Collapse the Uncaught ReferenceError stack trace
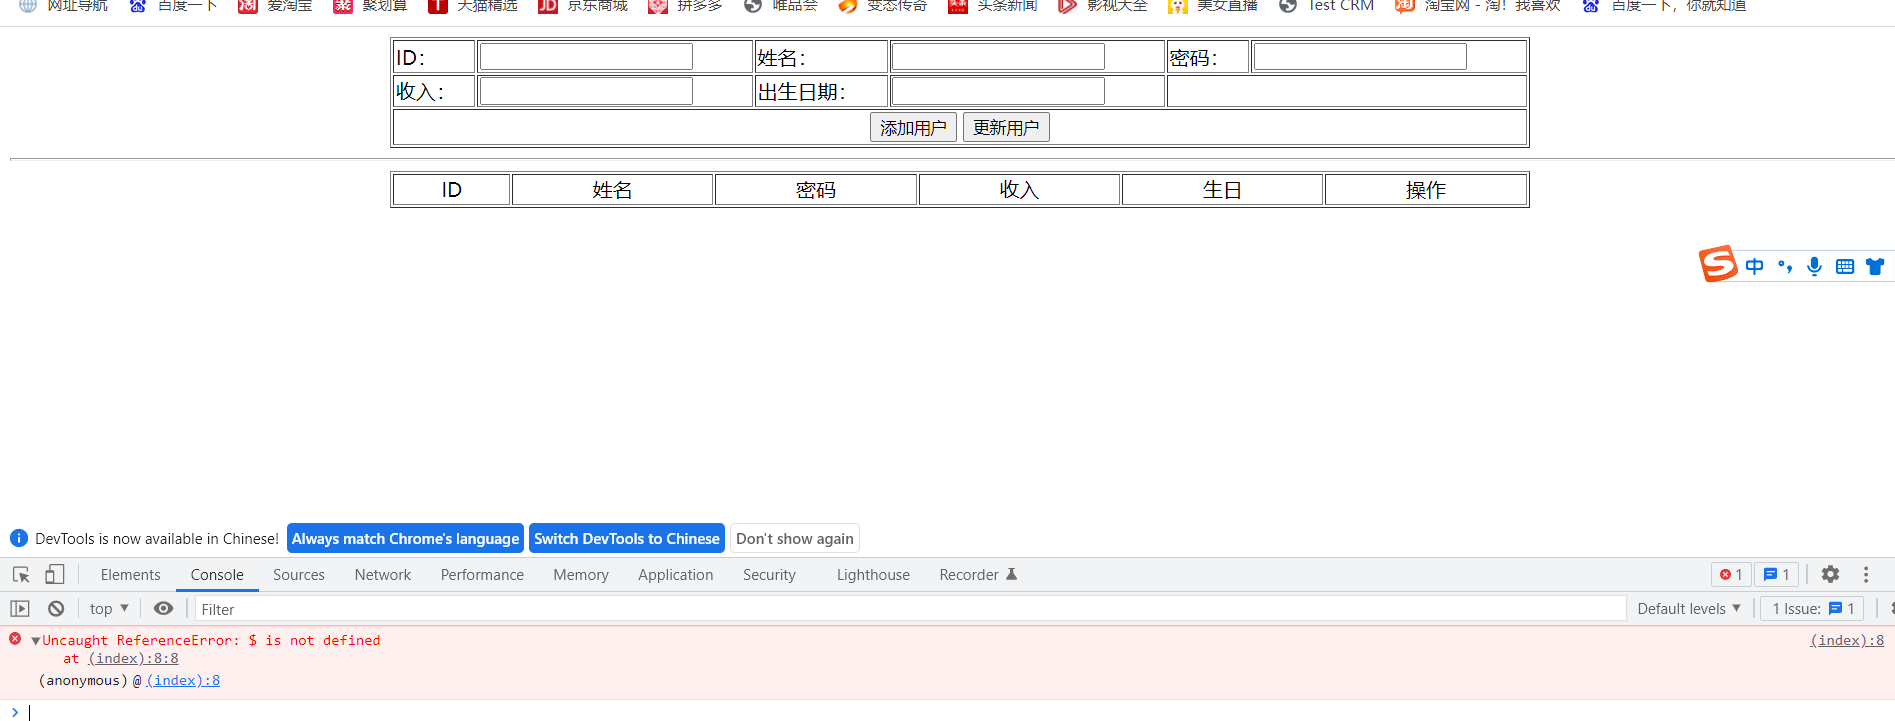The image size is (1895, 721). 36,641
